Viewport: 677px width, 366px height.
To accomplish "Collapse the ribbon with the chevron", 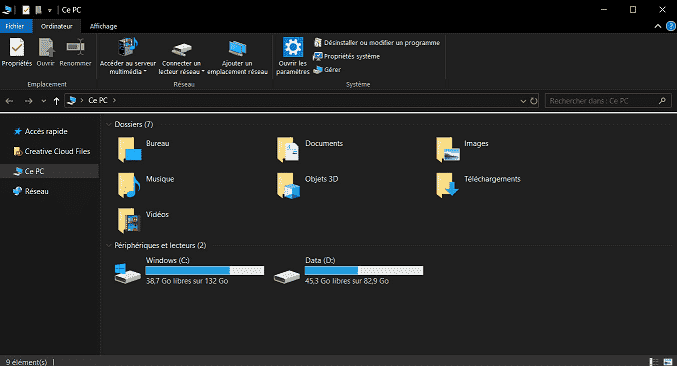I will (x=658, y=26).
